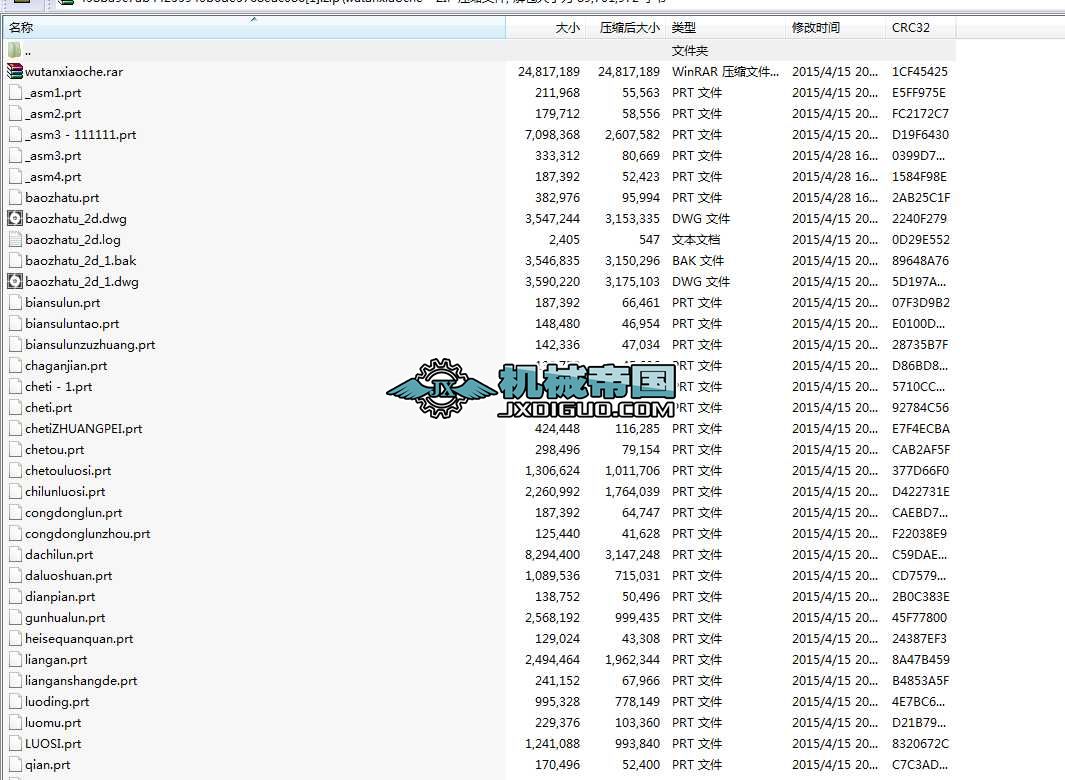
Task: Select the file name liangan.prt
Action: pos(56,660)
